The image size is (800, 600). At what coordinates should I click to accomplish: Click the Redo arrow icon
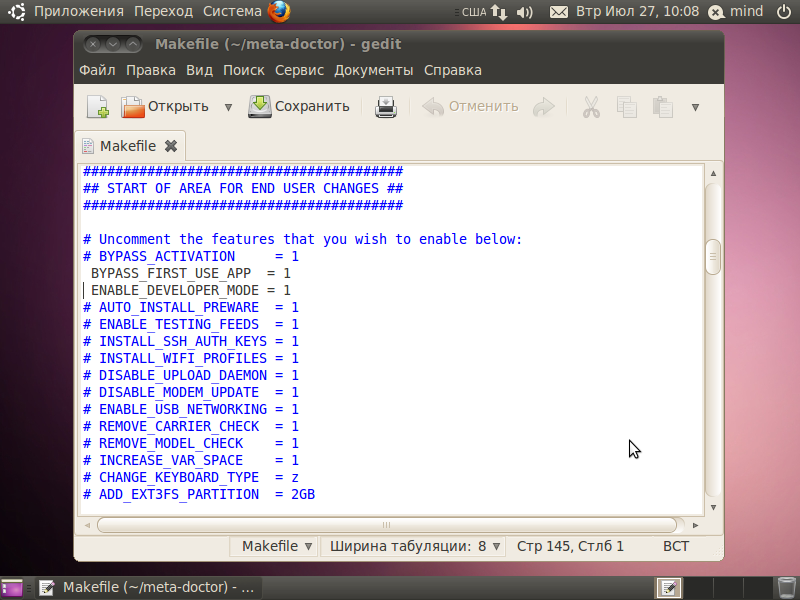click(x=543, y=106)
